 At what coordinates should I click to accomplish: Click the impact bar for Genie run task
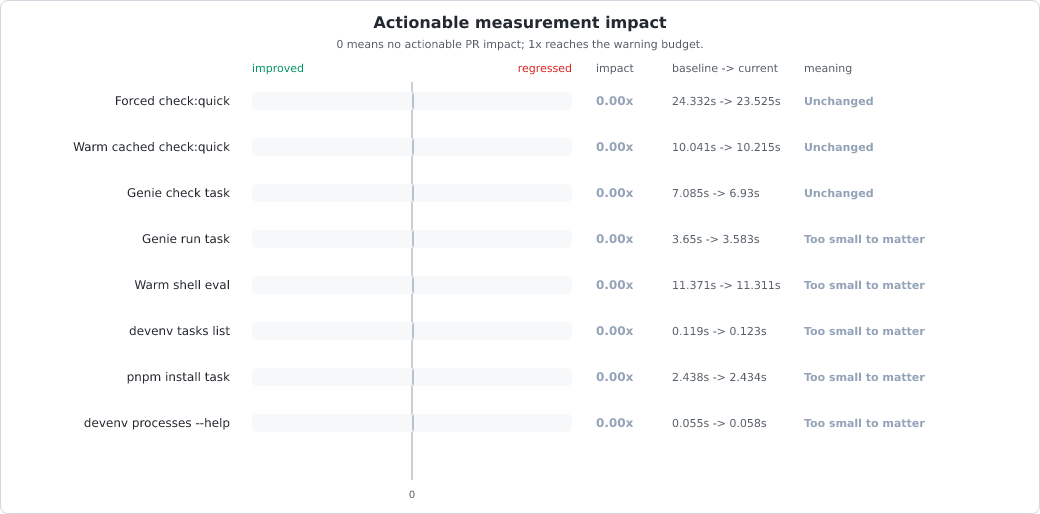pos(412,239)
